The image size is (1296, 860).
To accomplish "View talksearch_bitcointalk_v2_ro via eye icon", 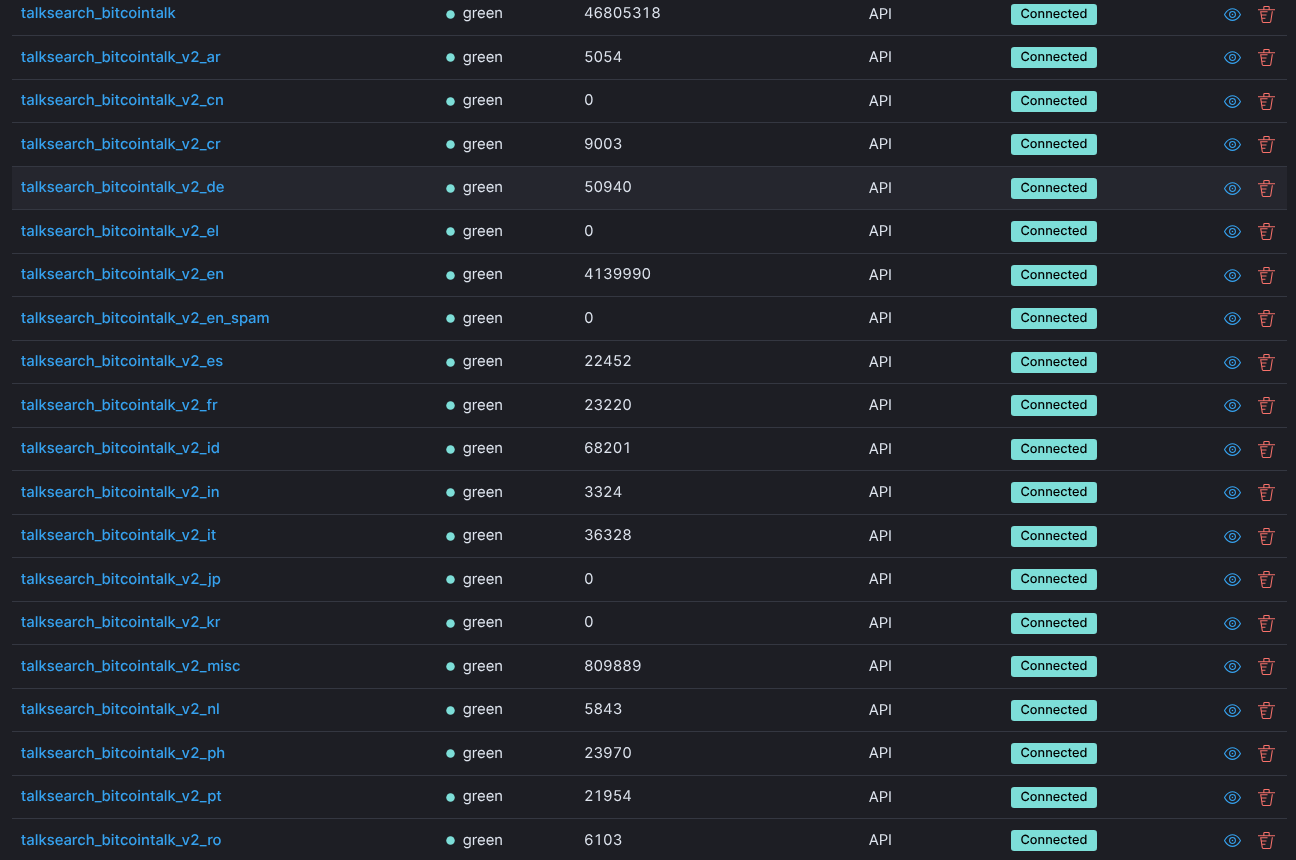I will point(1233,840).
